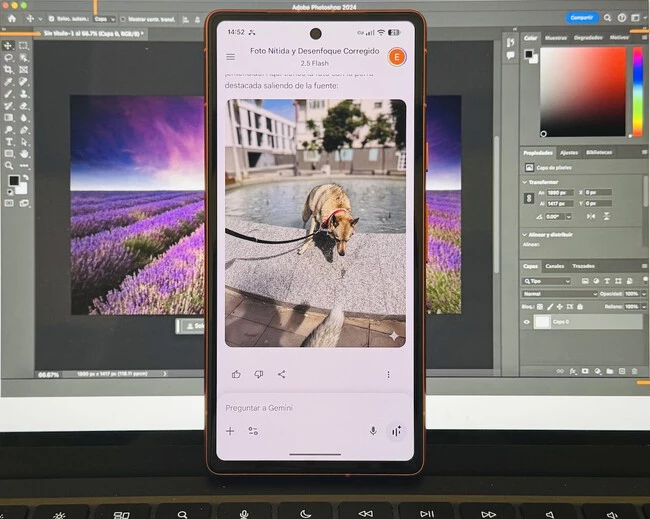This screenshot has width=650, height=519.
Task: Tap the plus icon to add attachment
Action: (x=230, y=431)
